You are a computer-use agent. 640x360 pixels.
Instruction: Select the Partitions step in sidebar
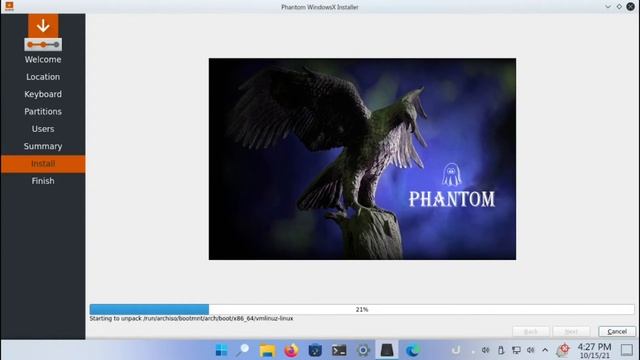coord(43,111)
